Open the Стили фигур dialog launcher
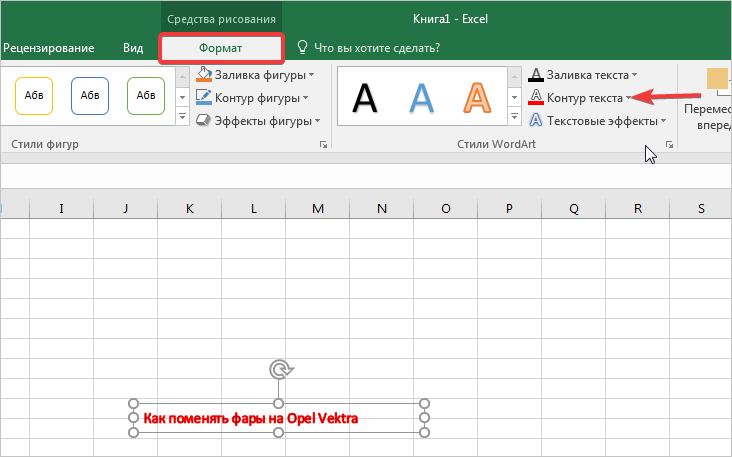This screenshot has width=732, height=457. tap(324, 145)
